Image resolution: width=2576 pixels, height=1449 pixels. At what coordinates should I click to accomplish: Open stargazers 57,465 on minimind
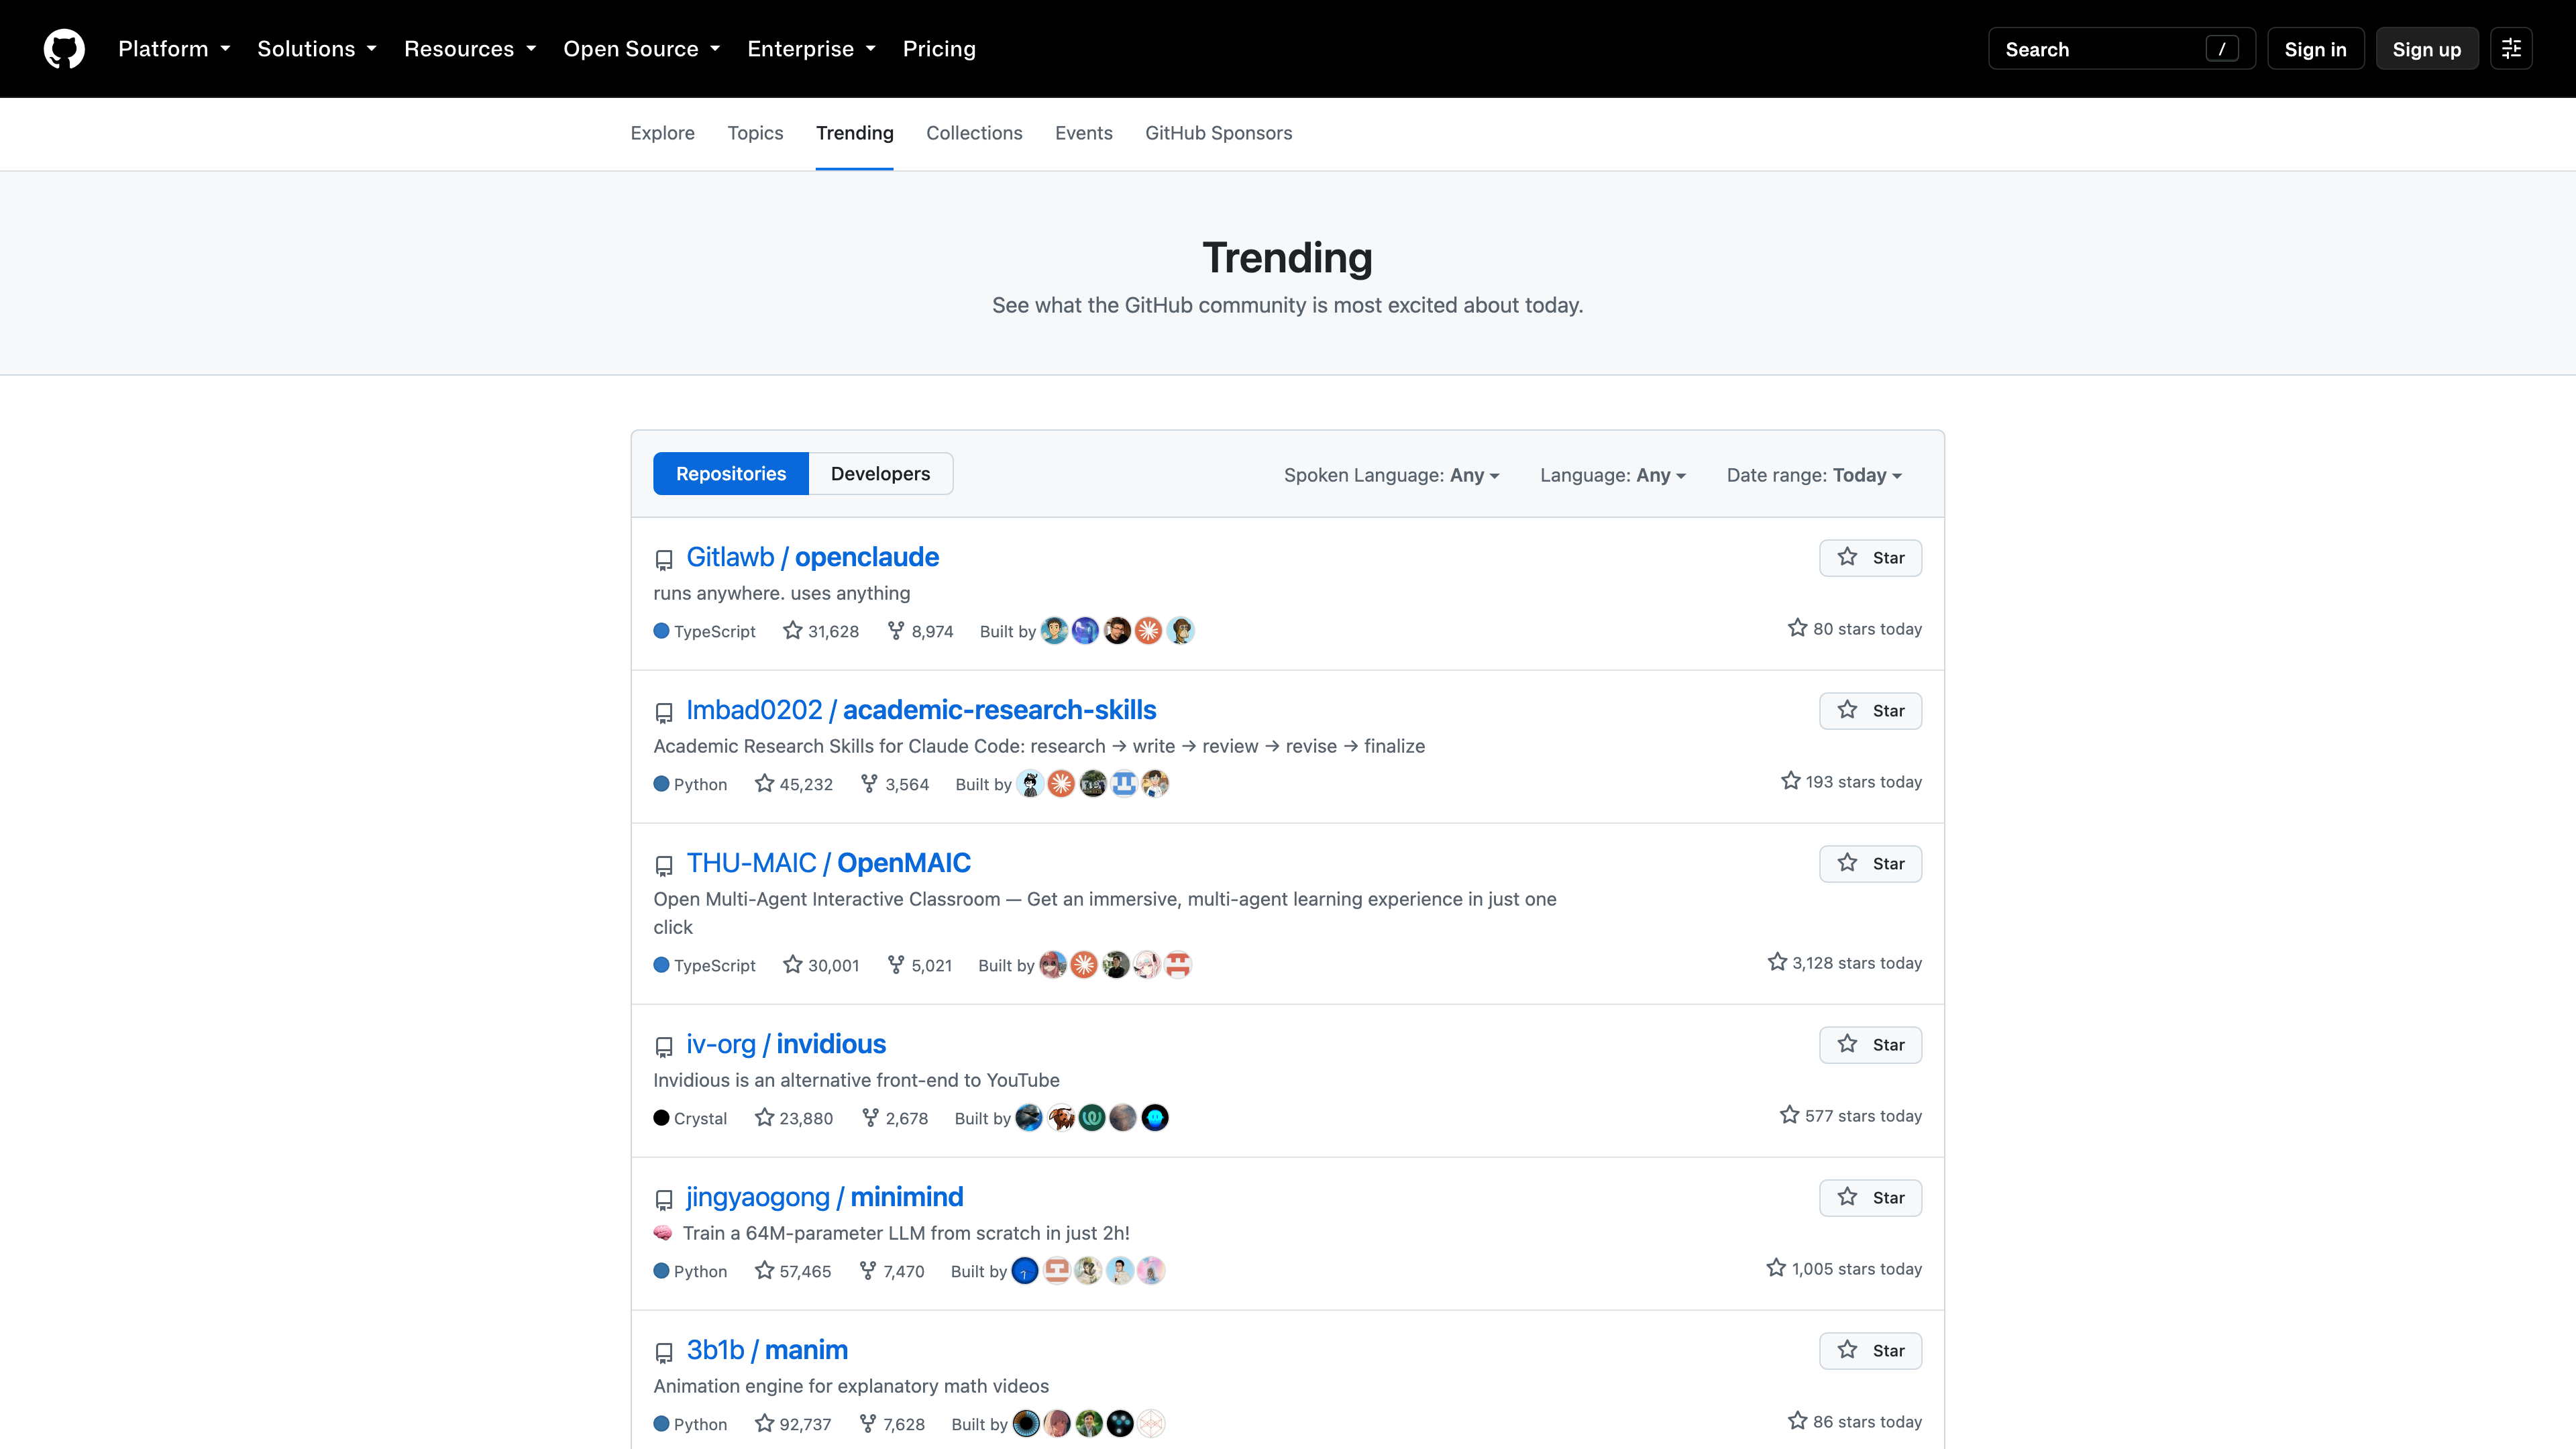point(793,1271)
